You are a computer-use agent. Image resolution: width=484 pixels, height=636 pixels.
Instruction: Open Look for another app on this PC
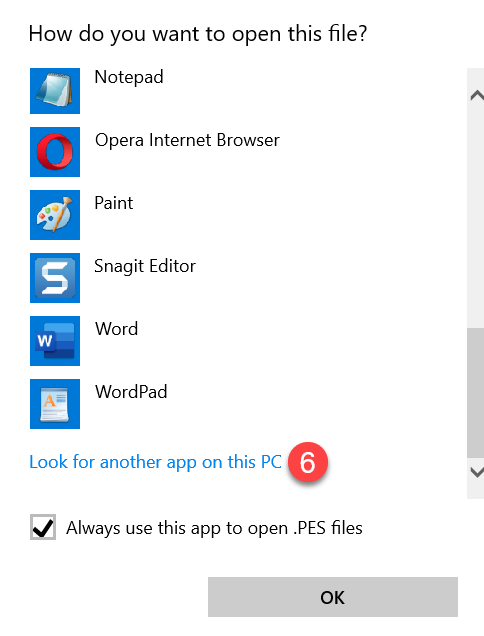(x=155, y=462)
